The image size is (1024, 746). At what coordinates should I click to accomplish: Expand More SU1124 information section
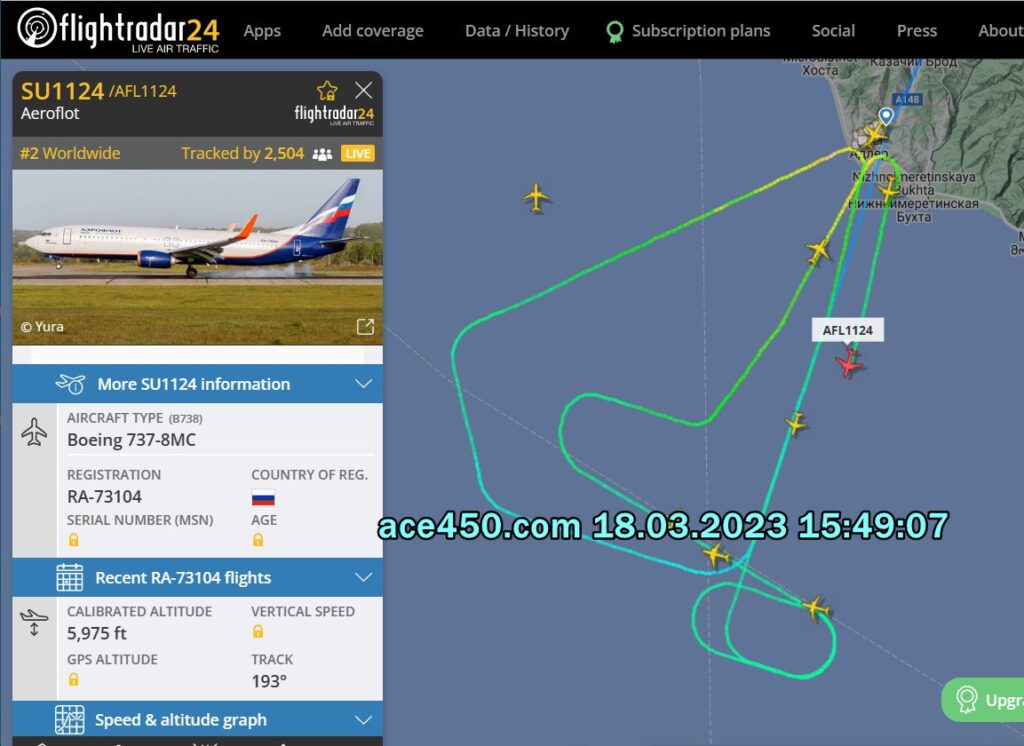pyautogui.click(x=197, y=384)
